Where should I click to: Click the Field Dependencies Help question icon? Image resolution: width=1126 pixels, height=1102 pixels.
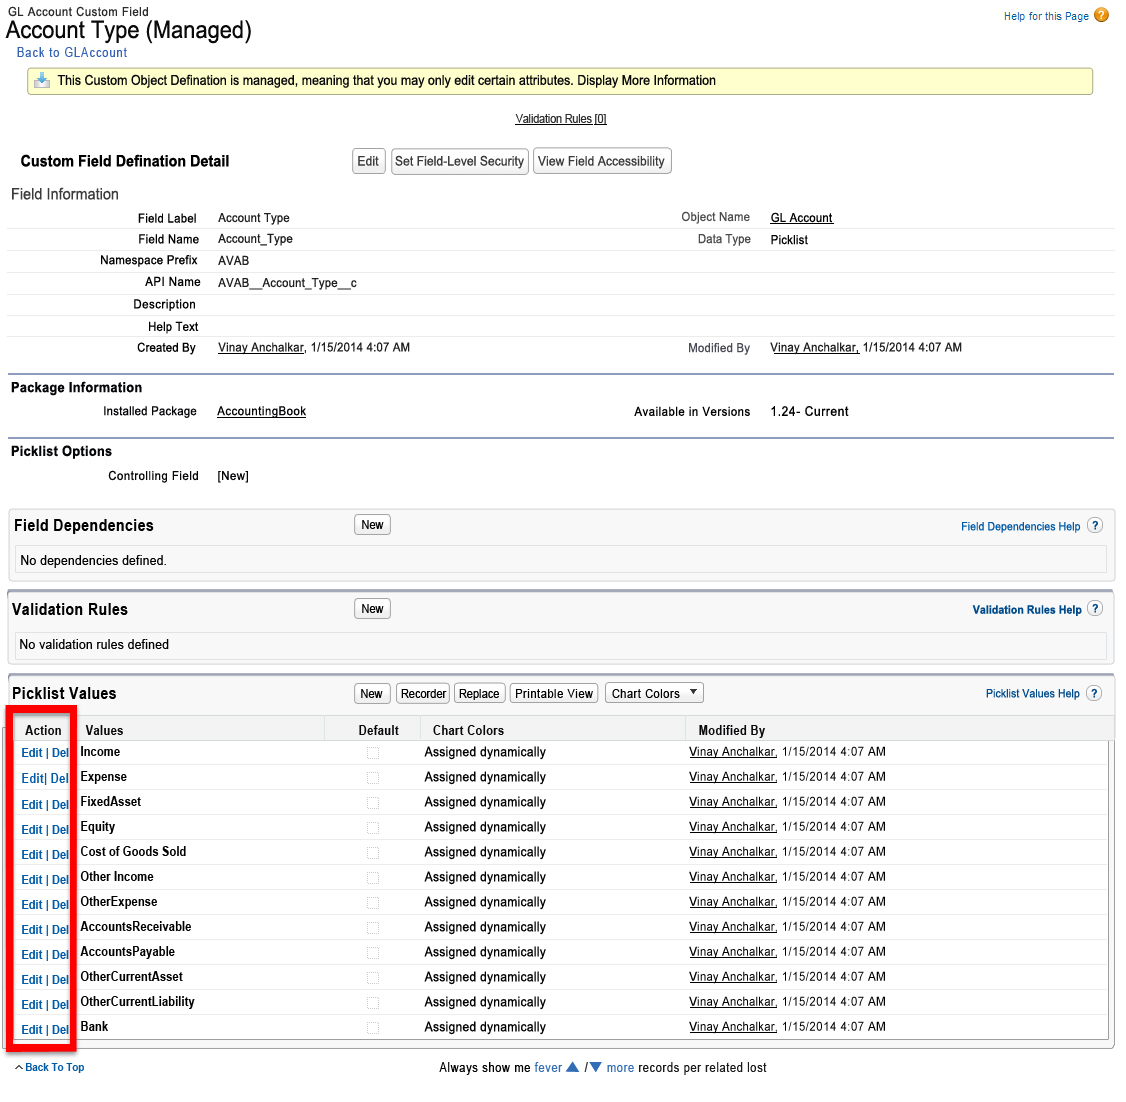tap(1095, 526)
